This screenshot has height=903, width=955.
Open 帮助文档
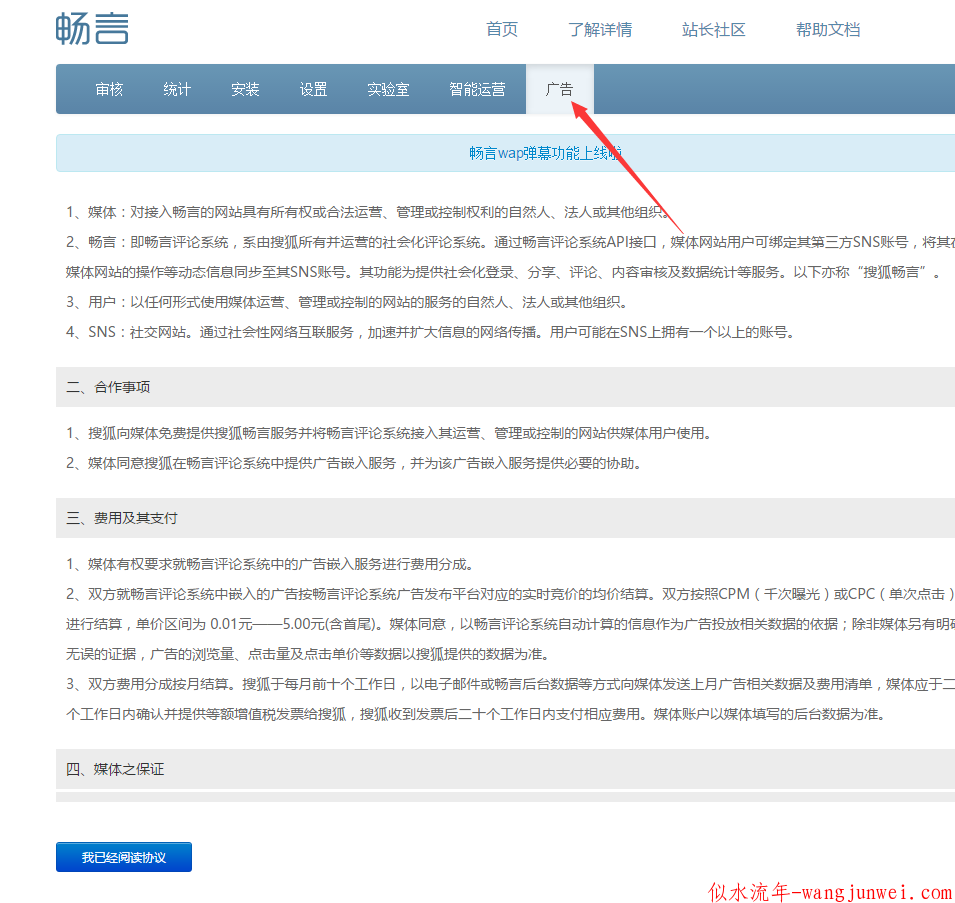[828, 29]
